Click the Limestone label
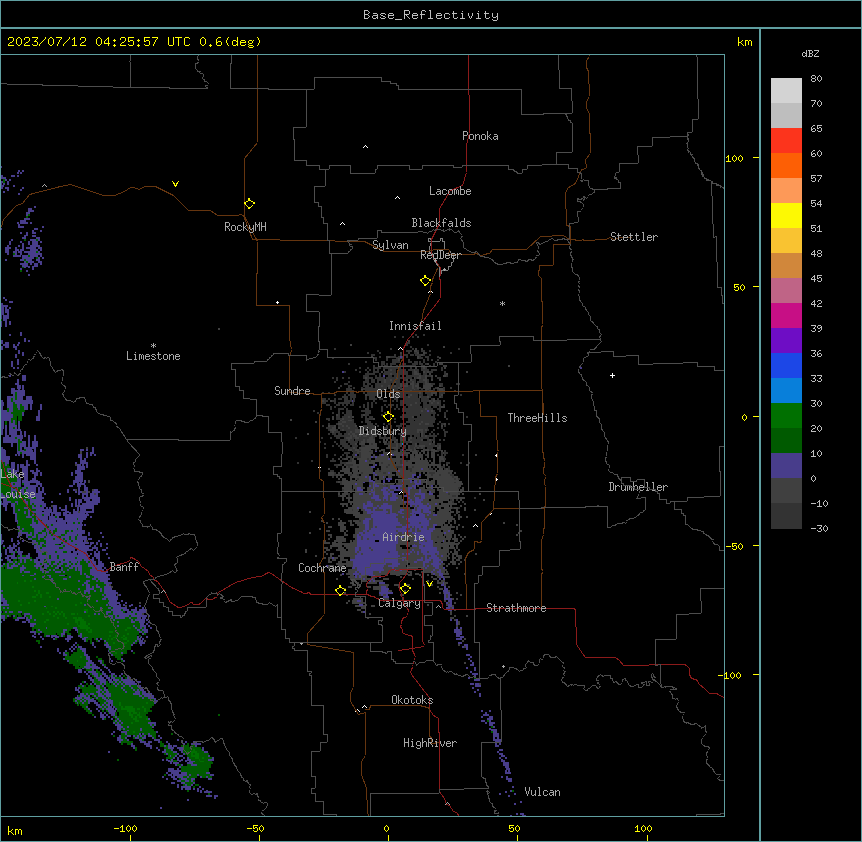The width and height of the screenshot is (862, 842). pyautogui.click(x=153, y=356)
